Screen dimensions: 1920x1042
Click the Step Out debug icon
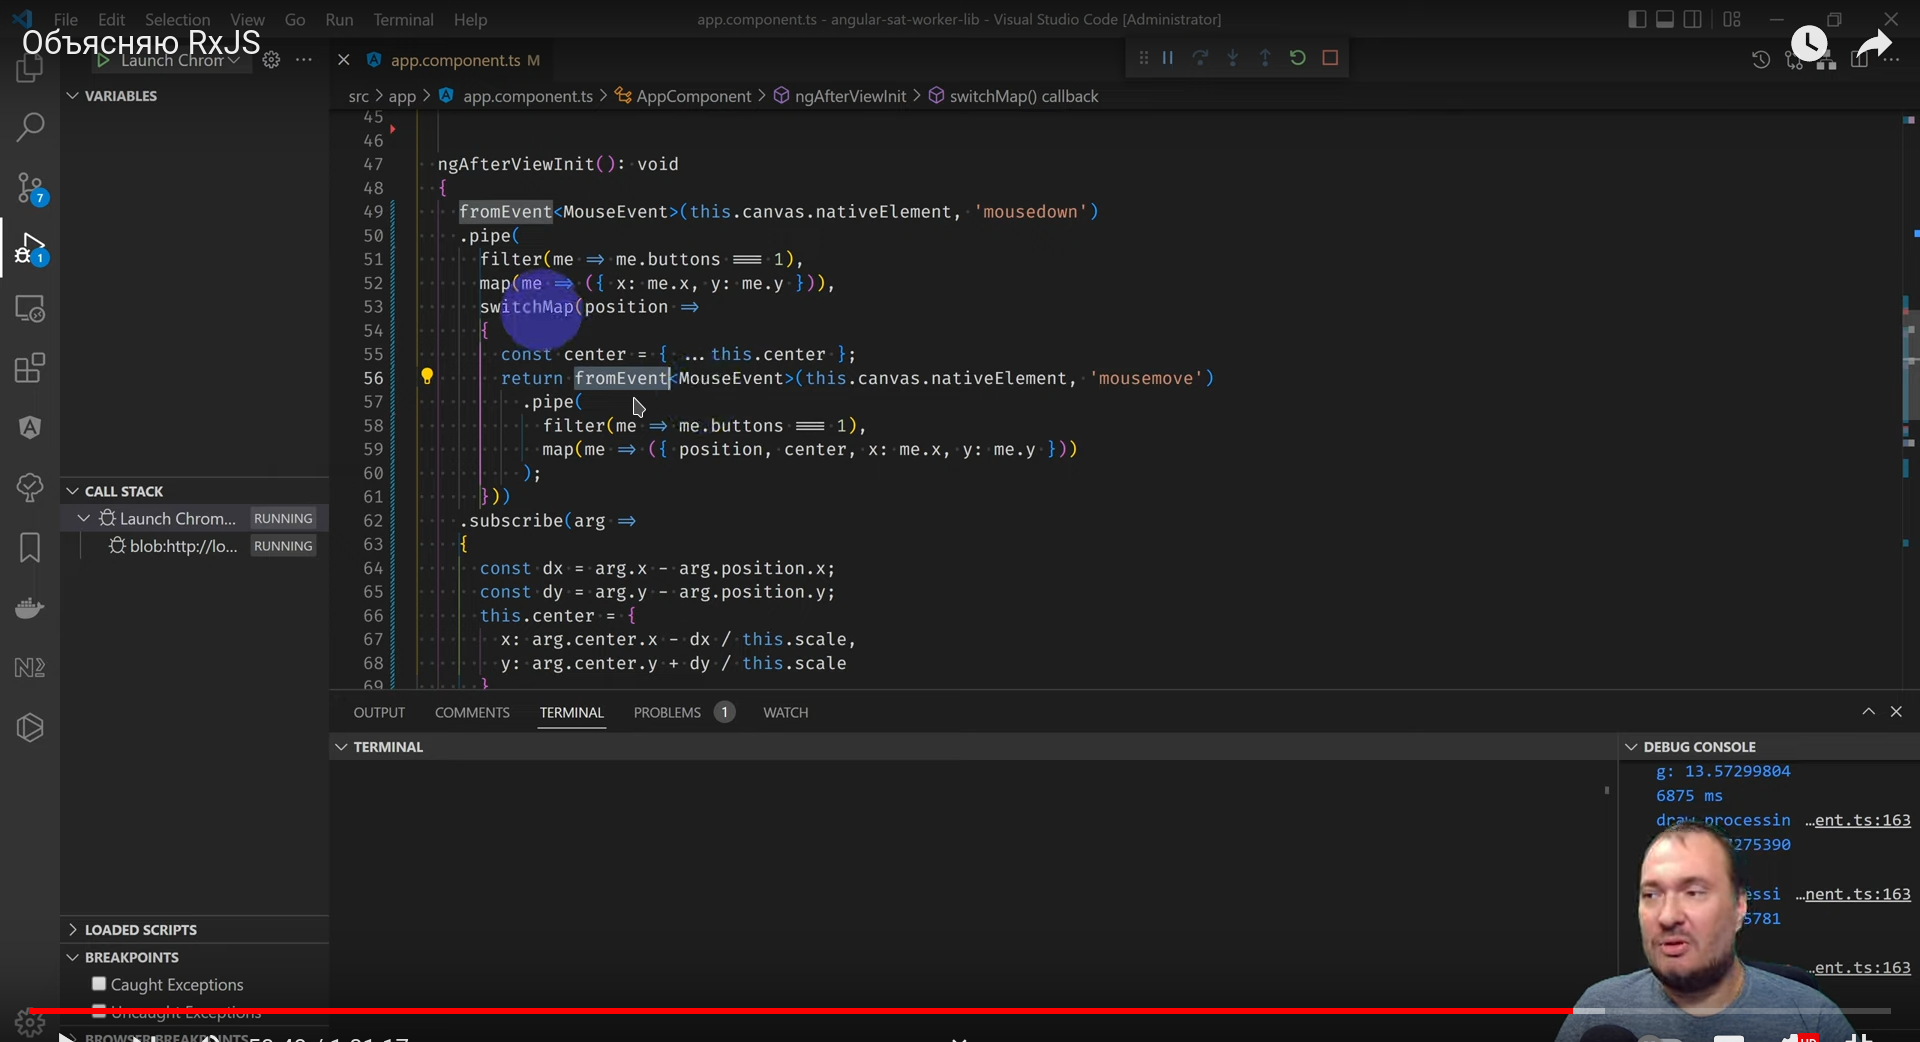pos(1265,58)
